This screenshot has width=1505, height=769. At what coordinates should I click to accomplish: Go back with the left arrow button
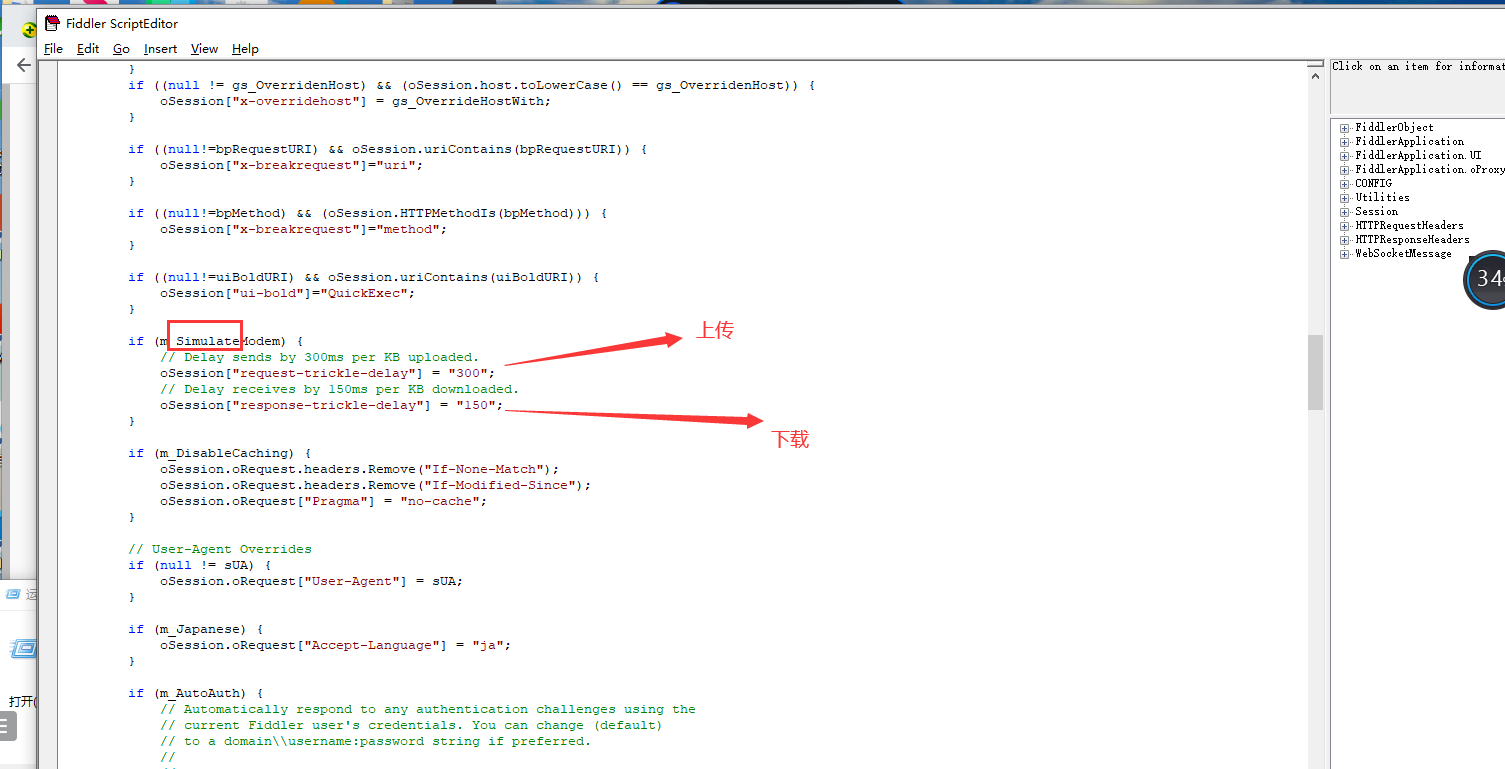(24, 65)
